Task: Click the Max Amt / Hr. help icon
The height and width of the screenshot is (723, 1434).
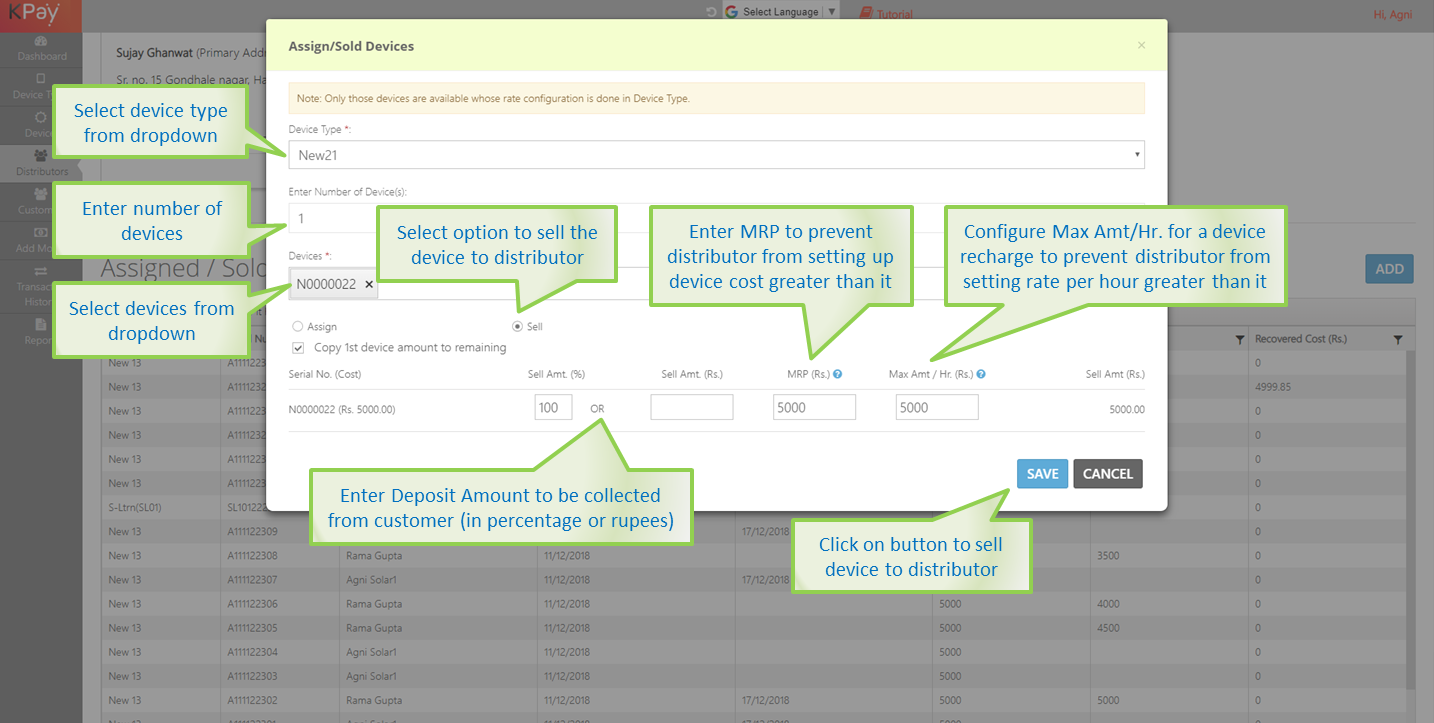Action: (981, 375)
